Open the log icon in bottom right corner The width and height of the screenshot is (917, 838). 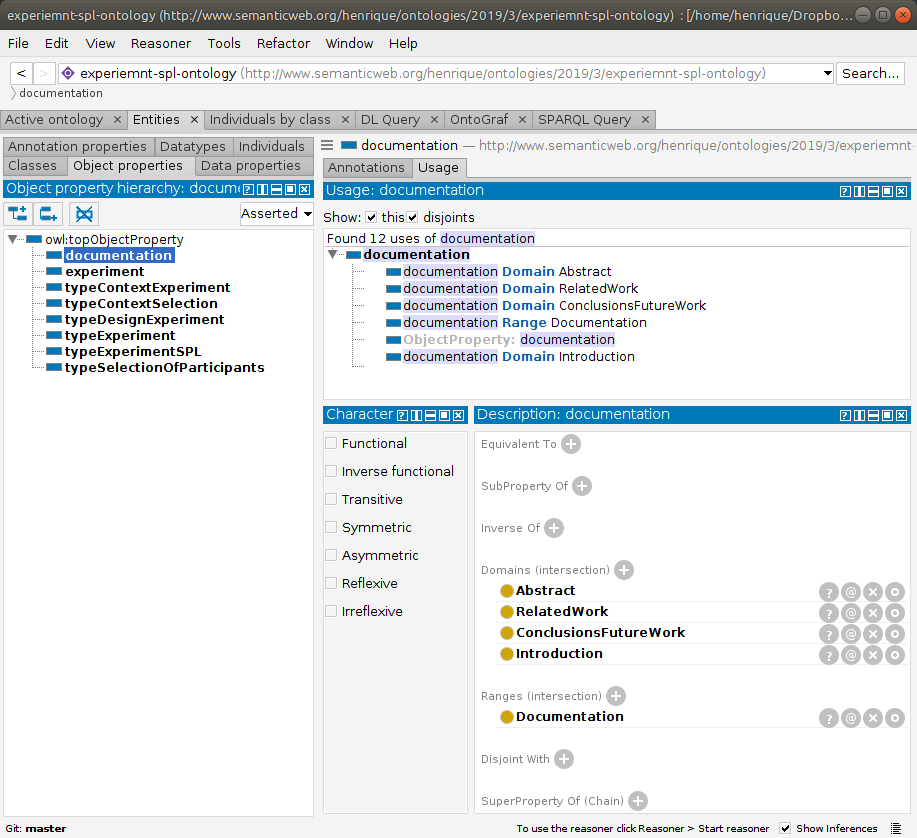(895, 828)
